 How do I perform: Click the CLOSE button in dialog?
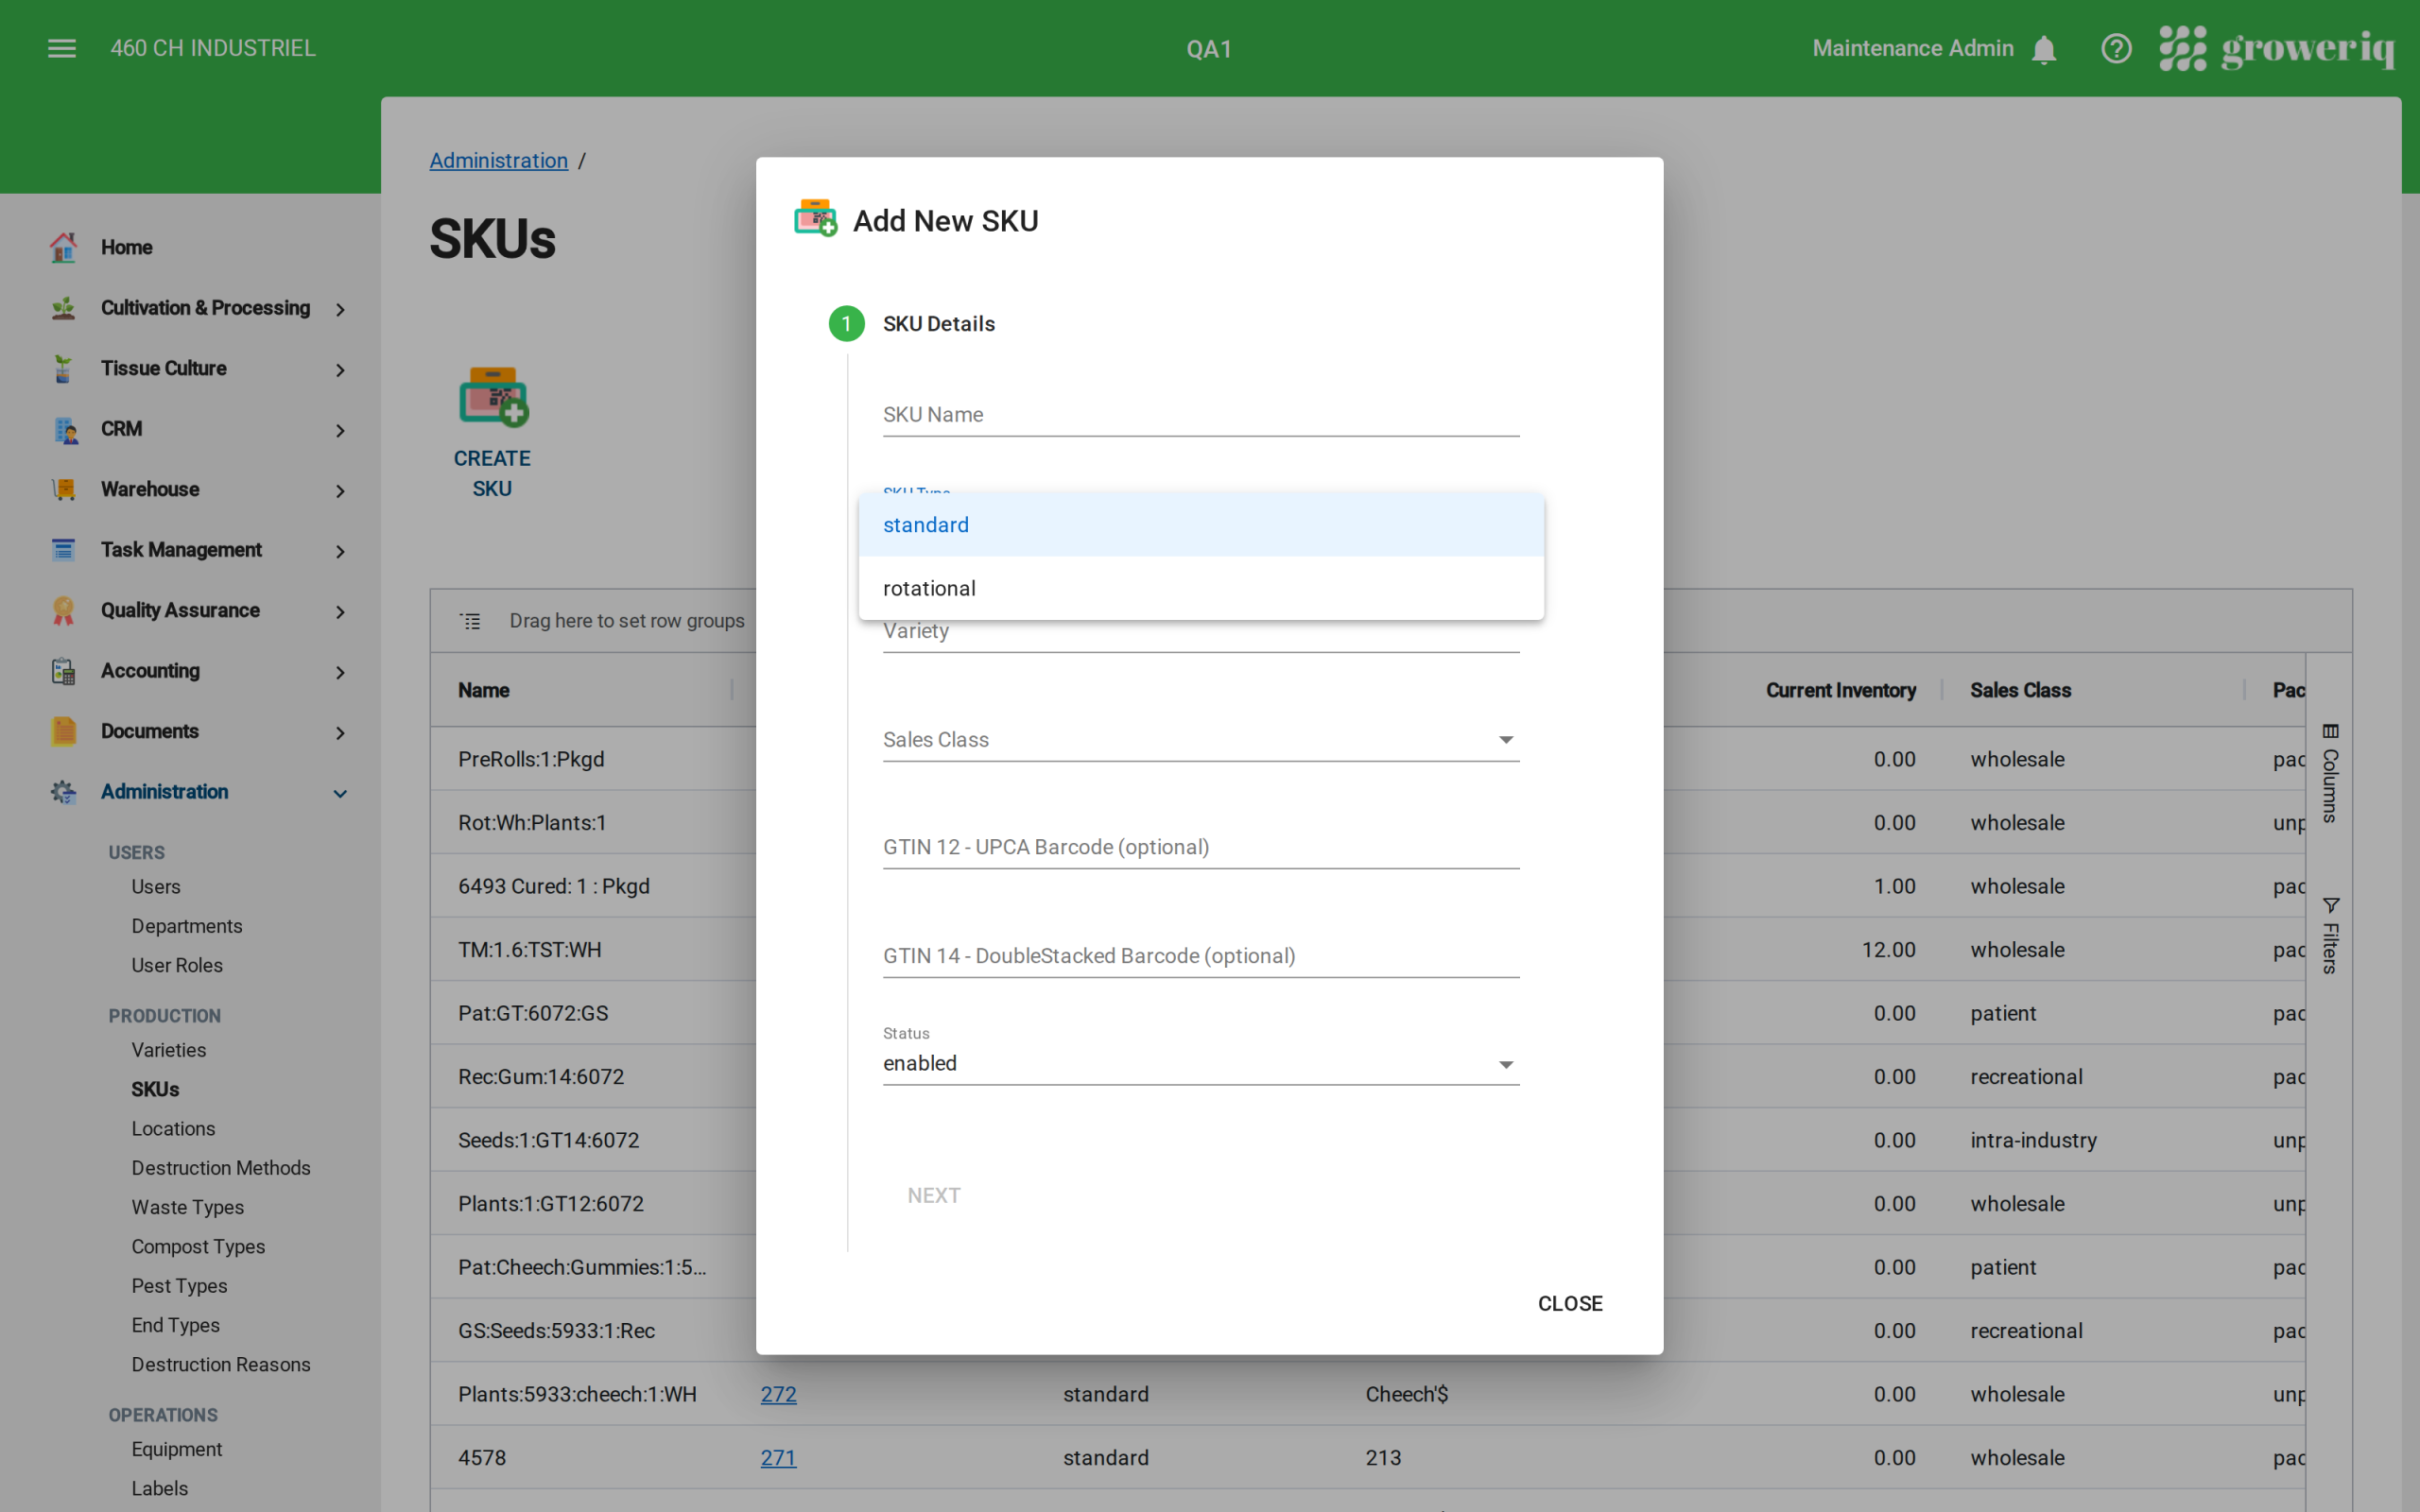(1570, 1304)
